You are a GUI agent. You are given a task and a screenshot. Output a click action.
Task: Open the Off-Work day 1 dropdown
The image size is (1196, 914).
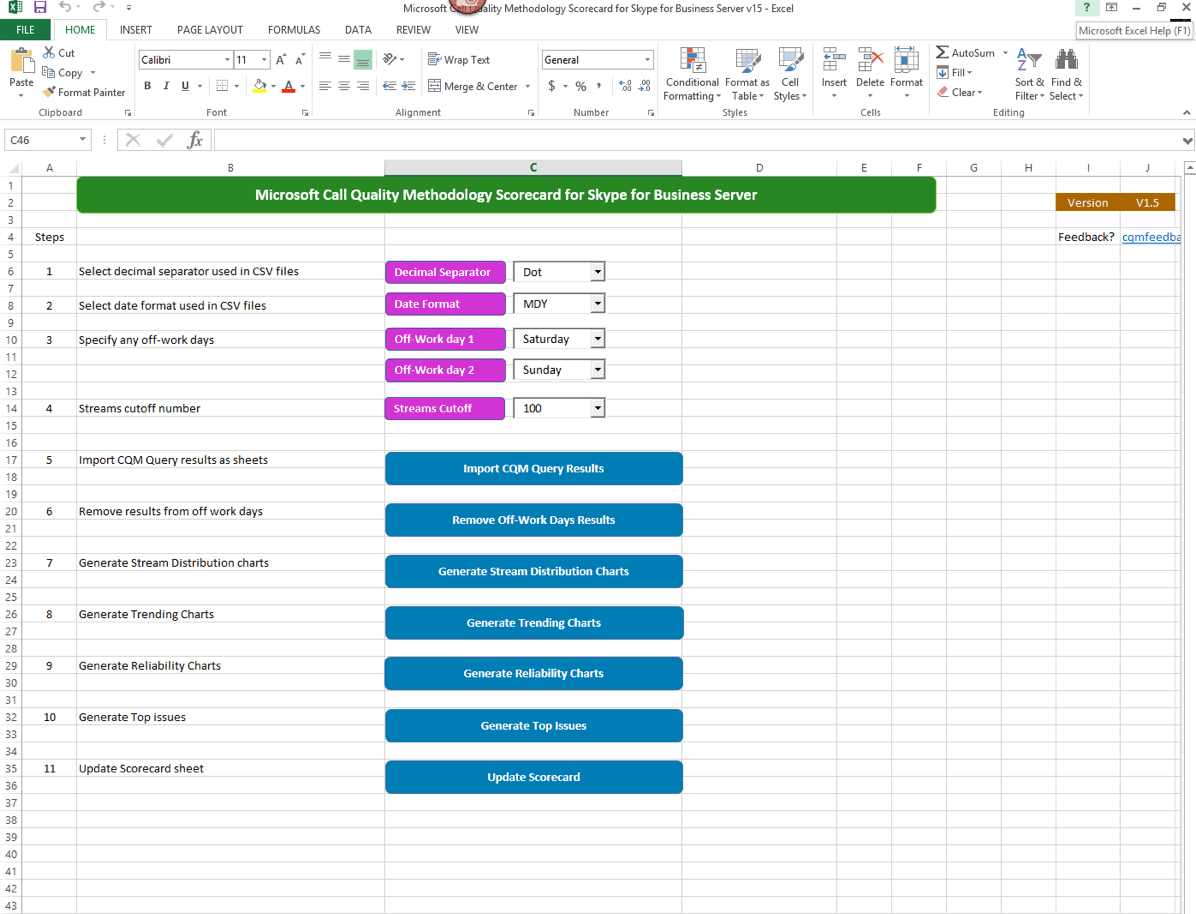tap(597, 338)
